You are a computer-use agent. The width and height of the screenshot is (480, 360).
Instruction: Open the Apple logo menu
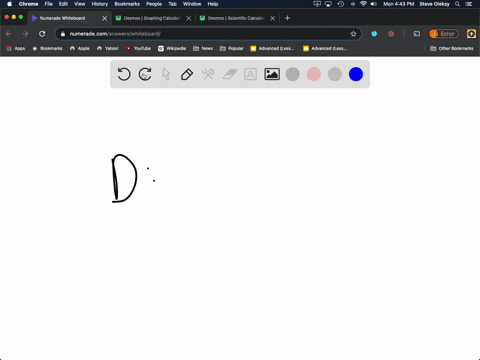click(9, 4)
